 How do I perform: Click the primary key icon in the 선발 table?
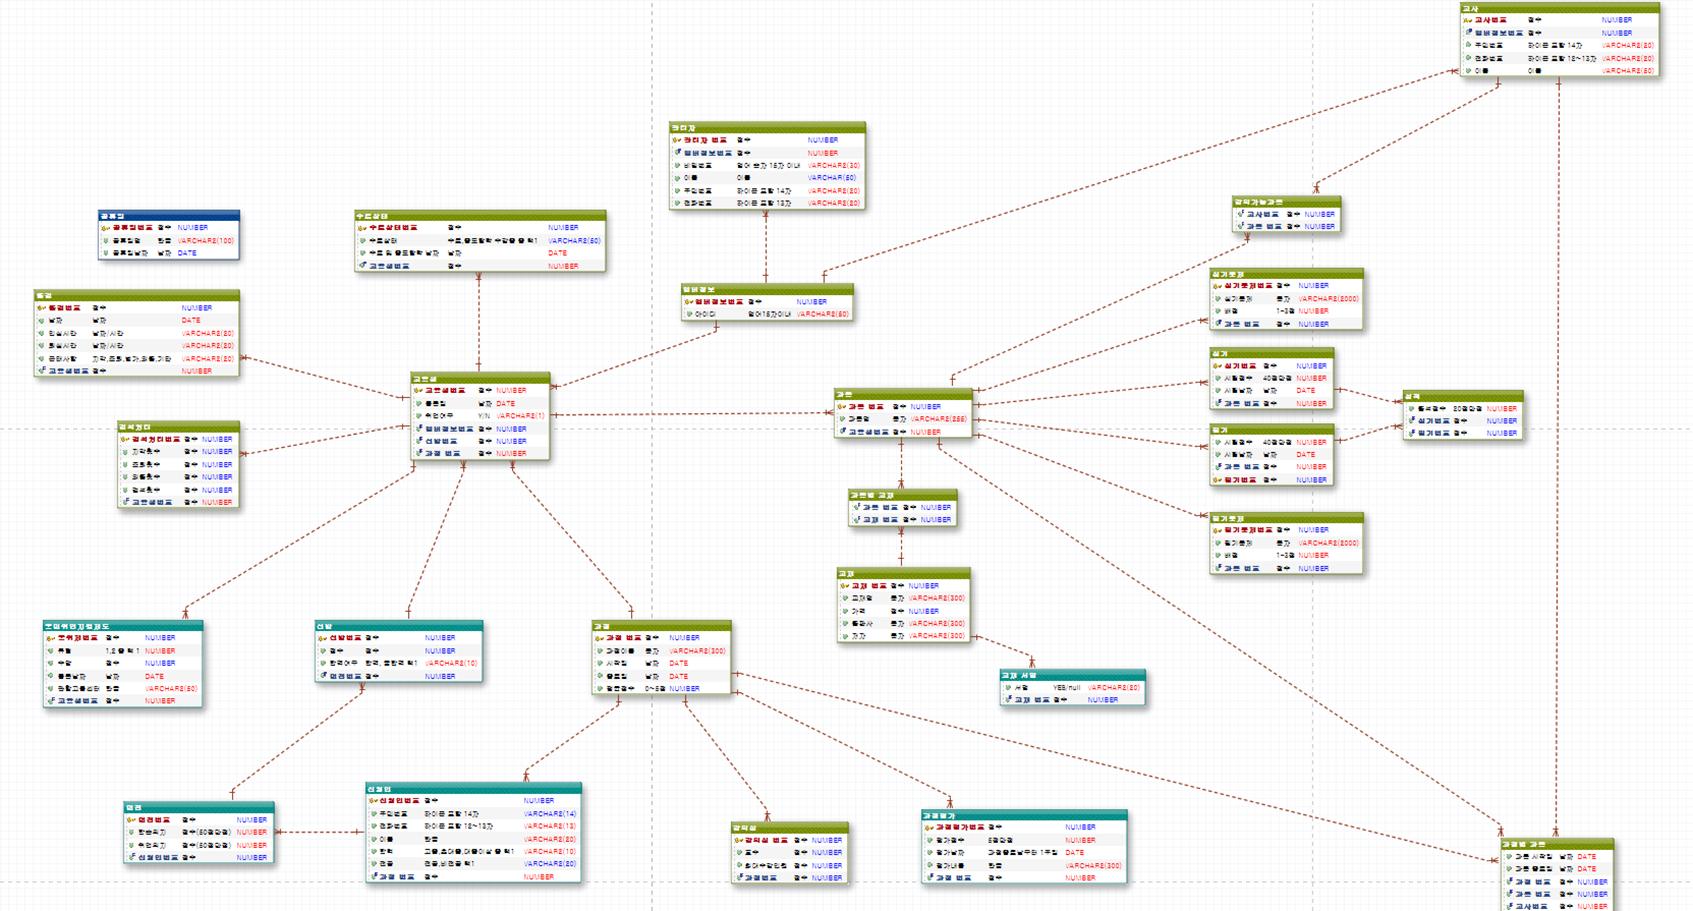tap(323, 638)
